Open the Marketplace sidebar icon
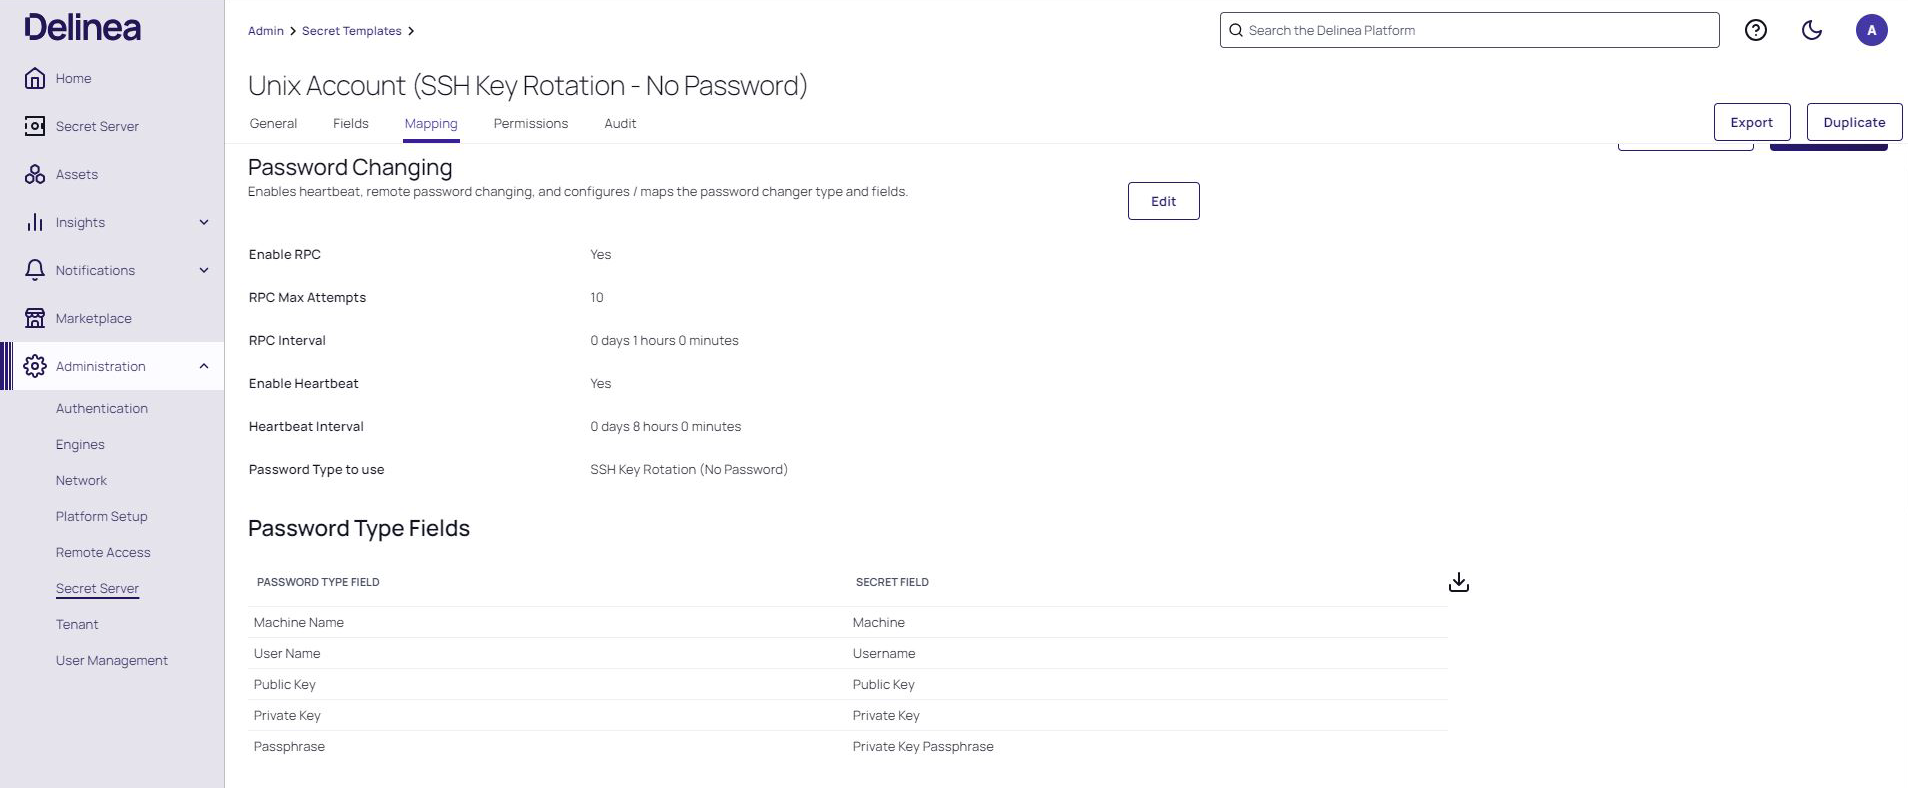The height and width of the screenshot is (788, 1908). coord(35,318)
